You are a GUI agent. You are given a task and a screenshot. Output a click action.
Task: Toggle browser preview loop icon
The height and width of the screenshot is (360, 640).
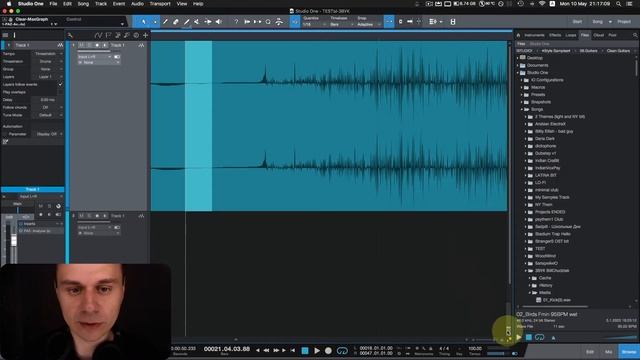tap(540, 338)
